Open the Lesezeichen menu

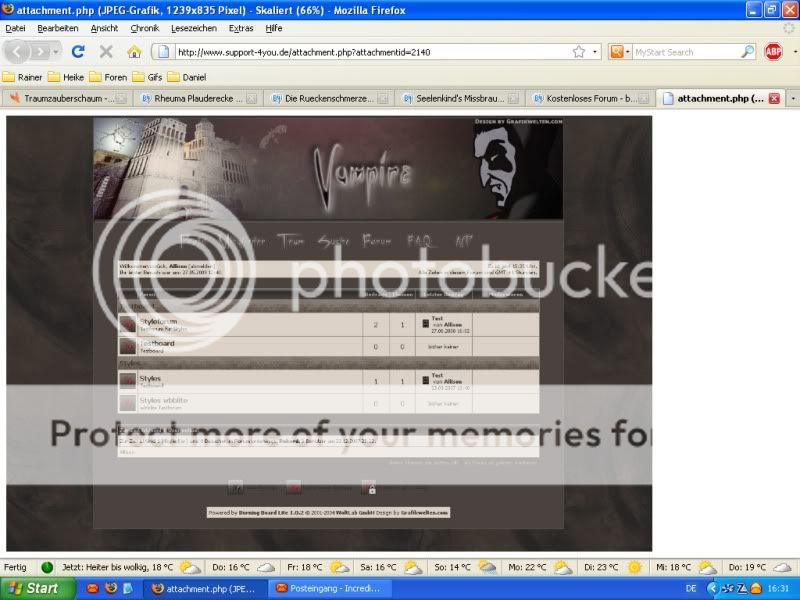point(194,28)
